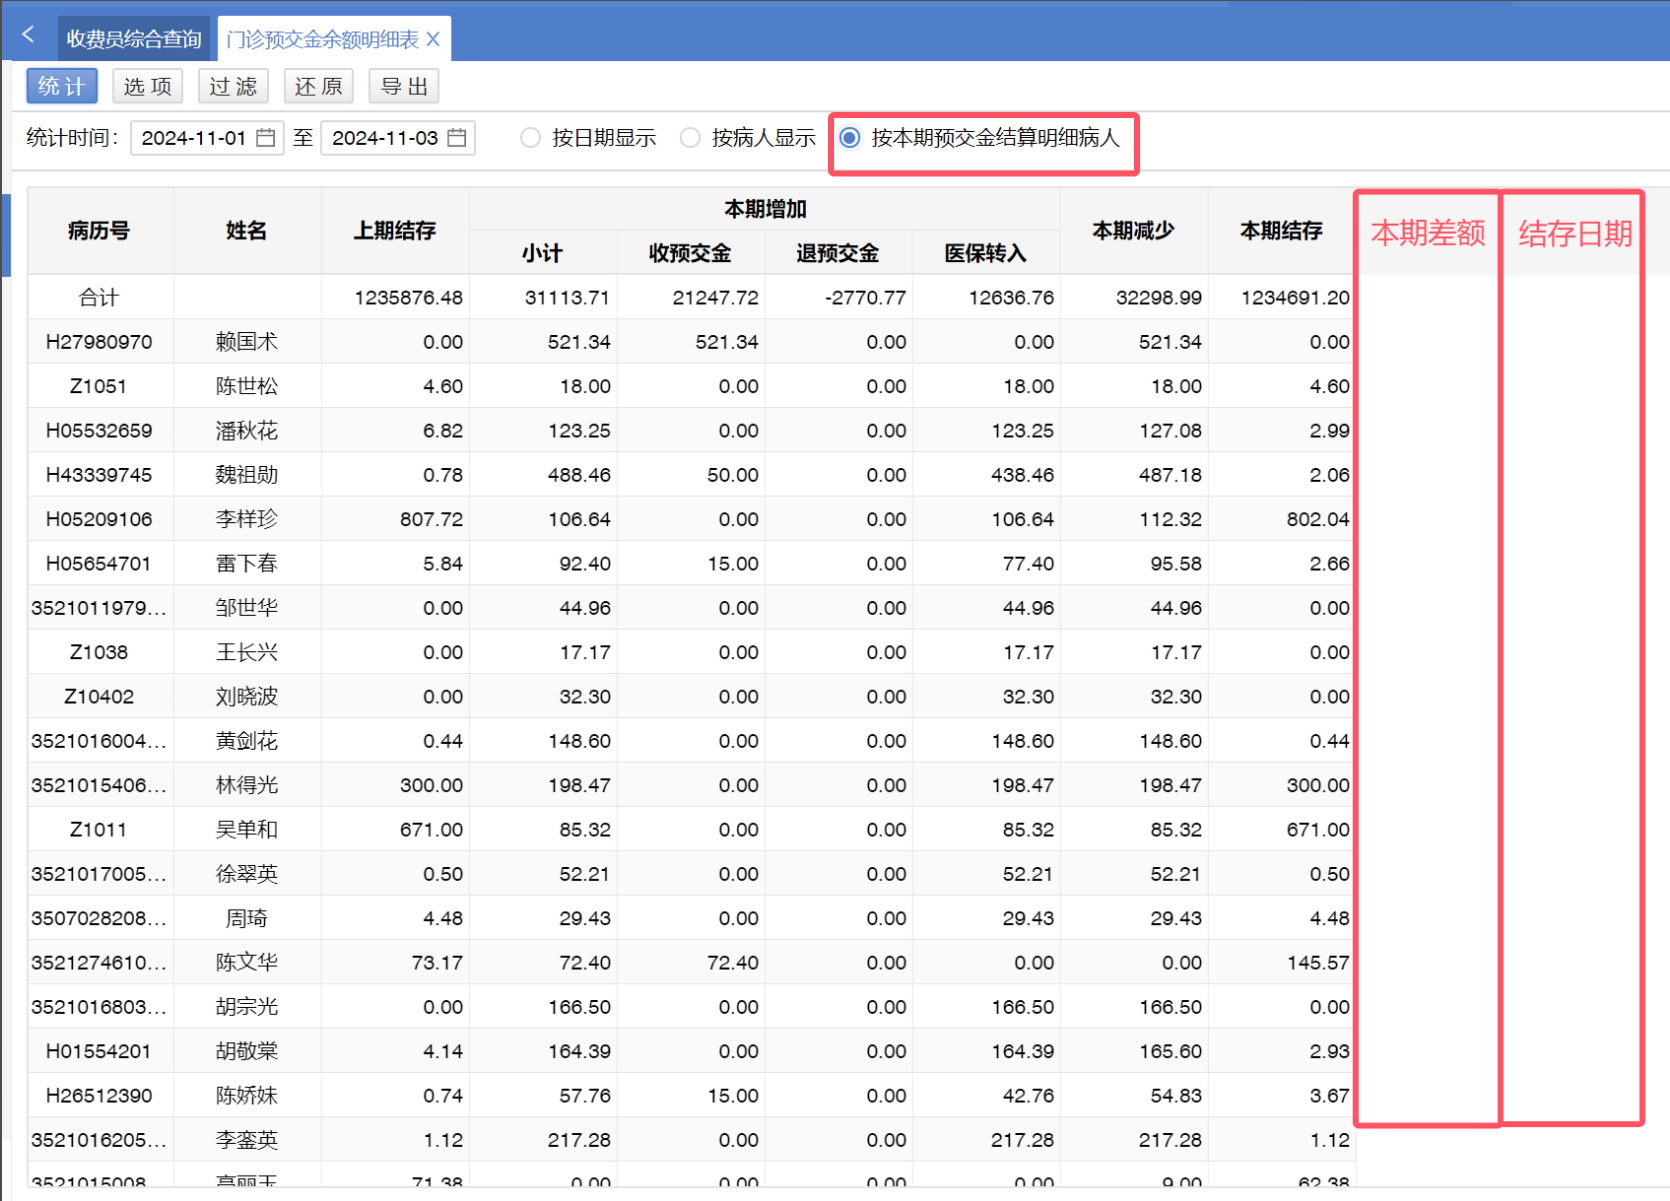Select patient 刘晓波
Image resolution: width=1670 pixels, height=1201 pixels.
tap(247, 697)
